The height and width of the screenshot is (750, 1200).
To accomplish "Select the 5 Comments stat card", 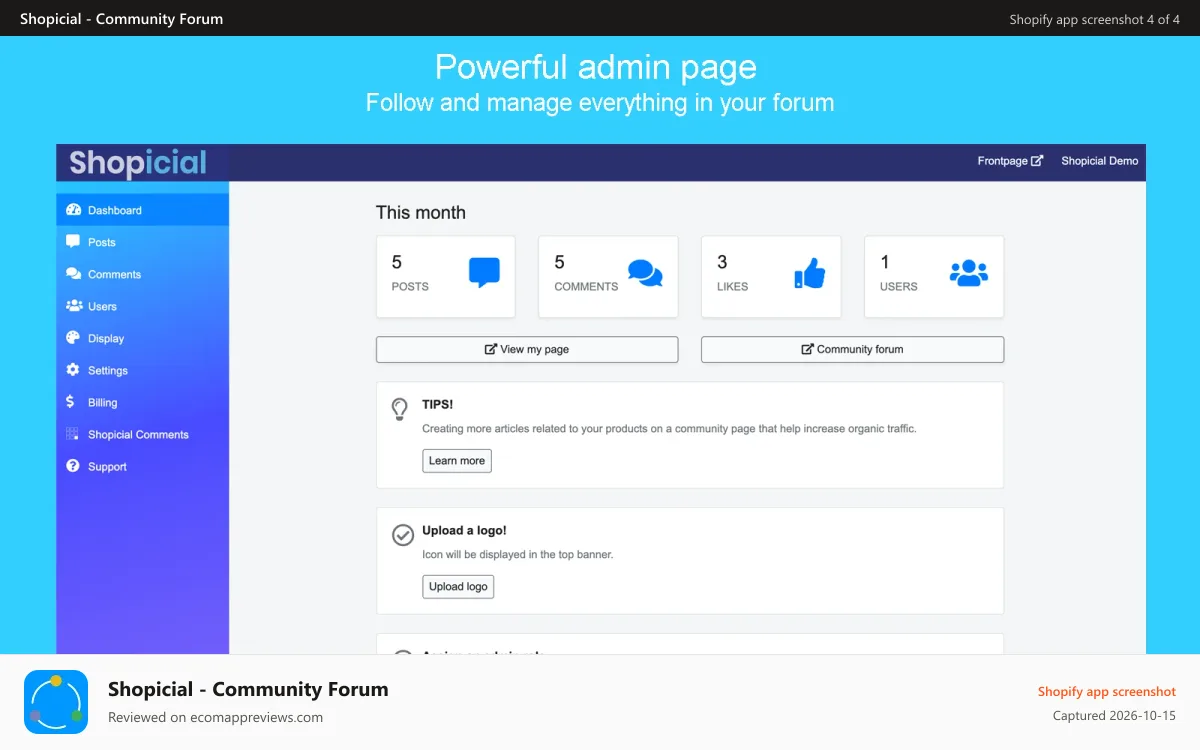I will 608,277.
